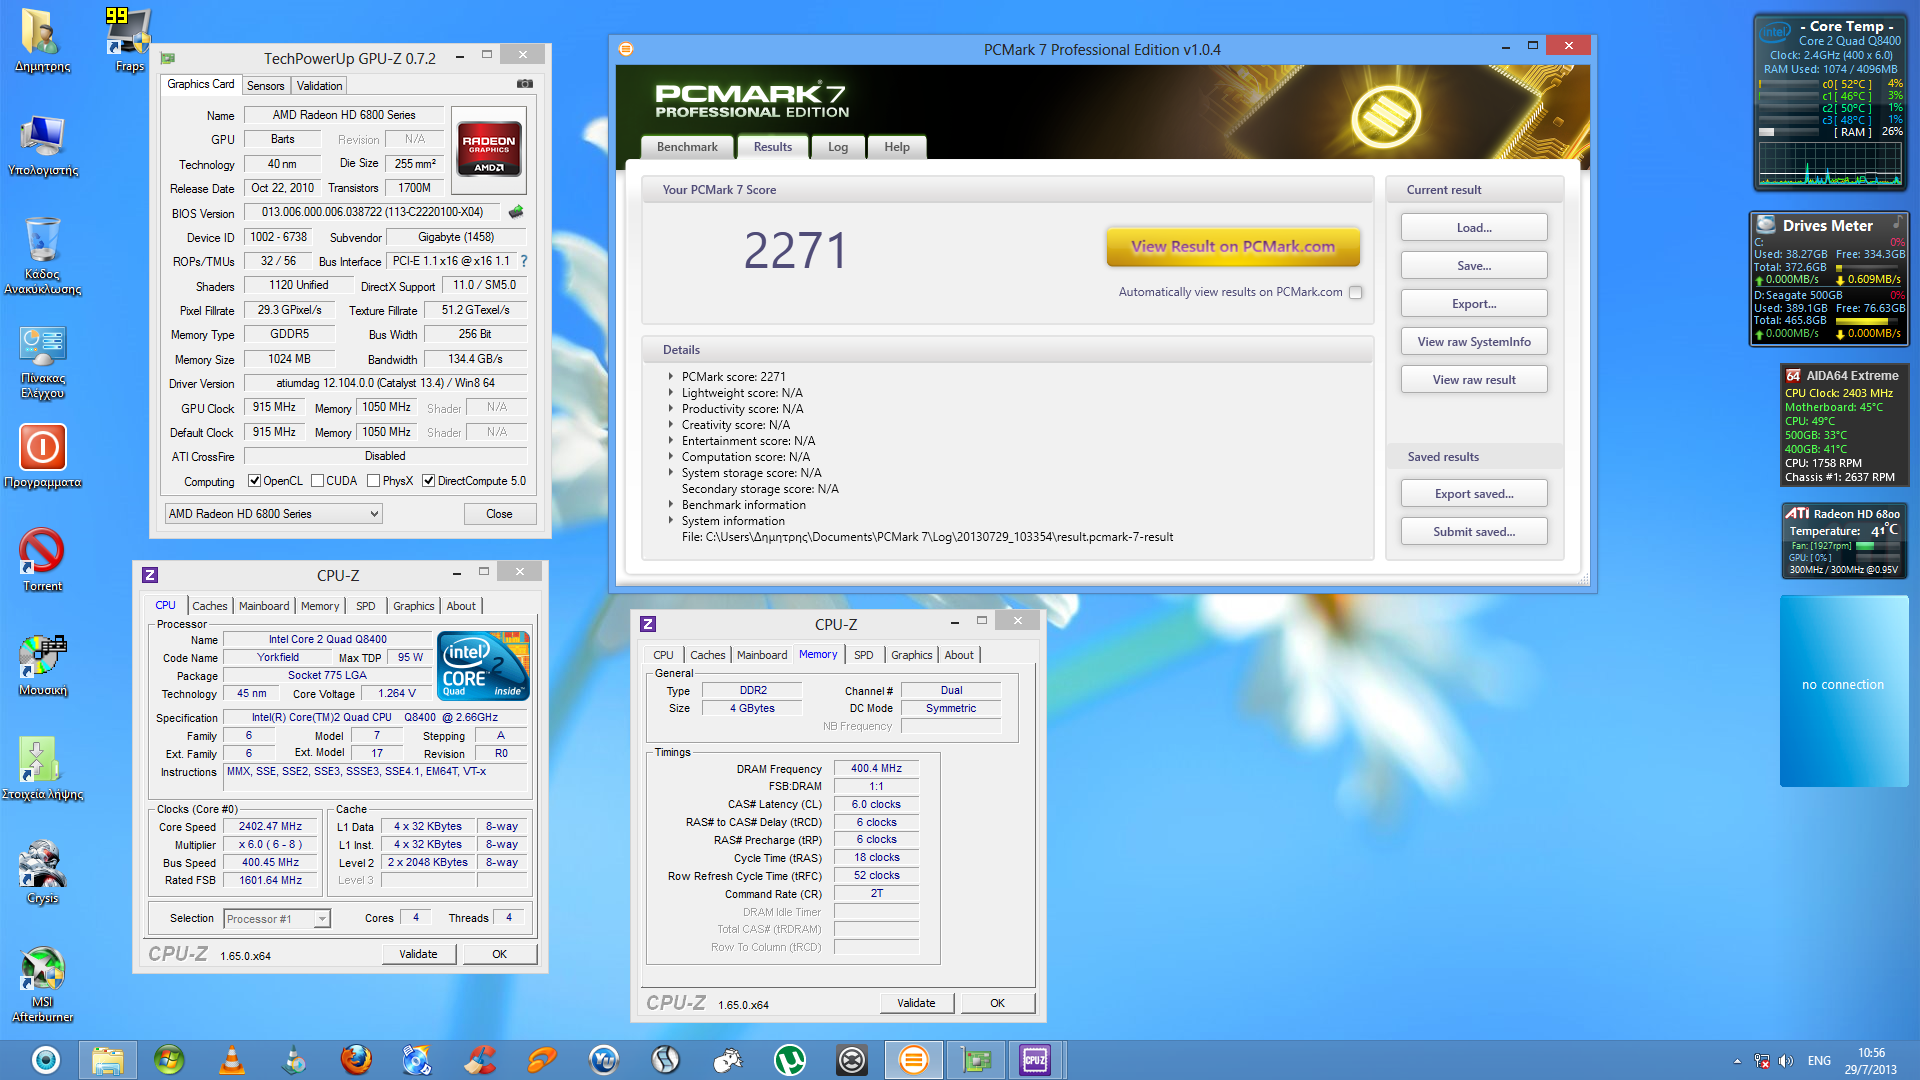The image size is (1920, 1080).
Task: Expand the Creativity score detail row
Action: tap(670, 425)
